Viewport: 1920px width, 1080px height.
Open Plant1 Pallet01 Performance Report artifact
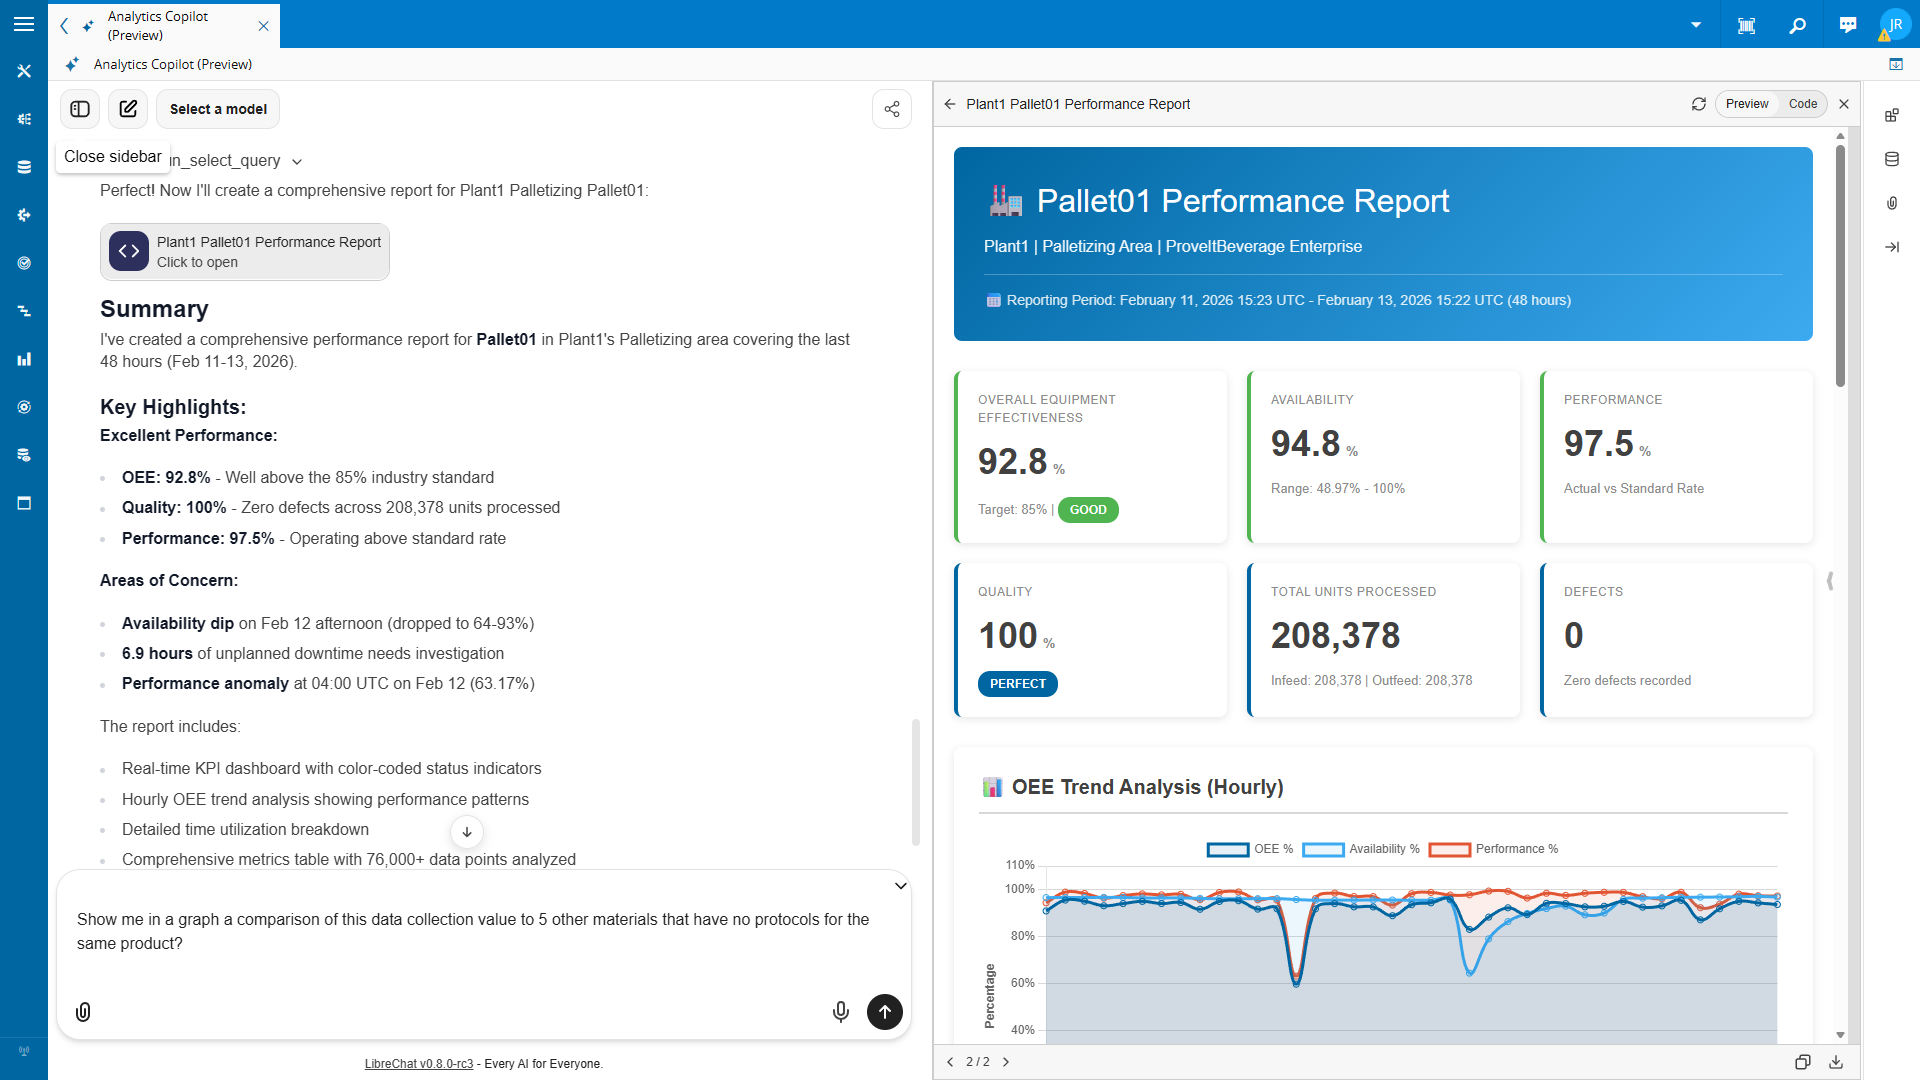(245, 252)
